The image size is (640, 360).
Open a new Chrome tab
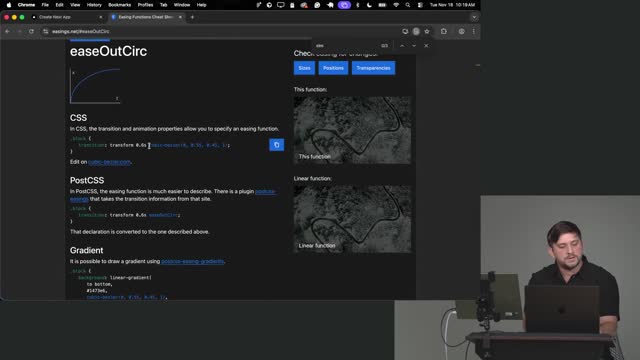(192, 17)
